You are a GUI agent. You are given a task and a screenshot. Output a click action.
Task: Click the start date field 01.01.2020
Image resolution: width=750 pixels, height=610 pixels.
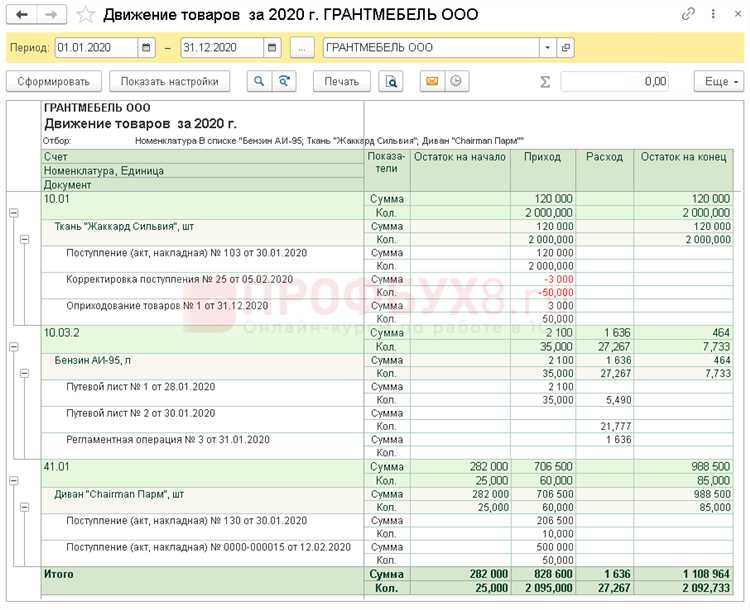click(x=97, y=47)
